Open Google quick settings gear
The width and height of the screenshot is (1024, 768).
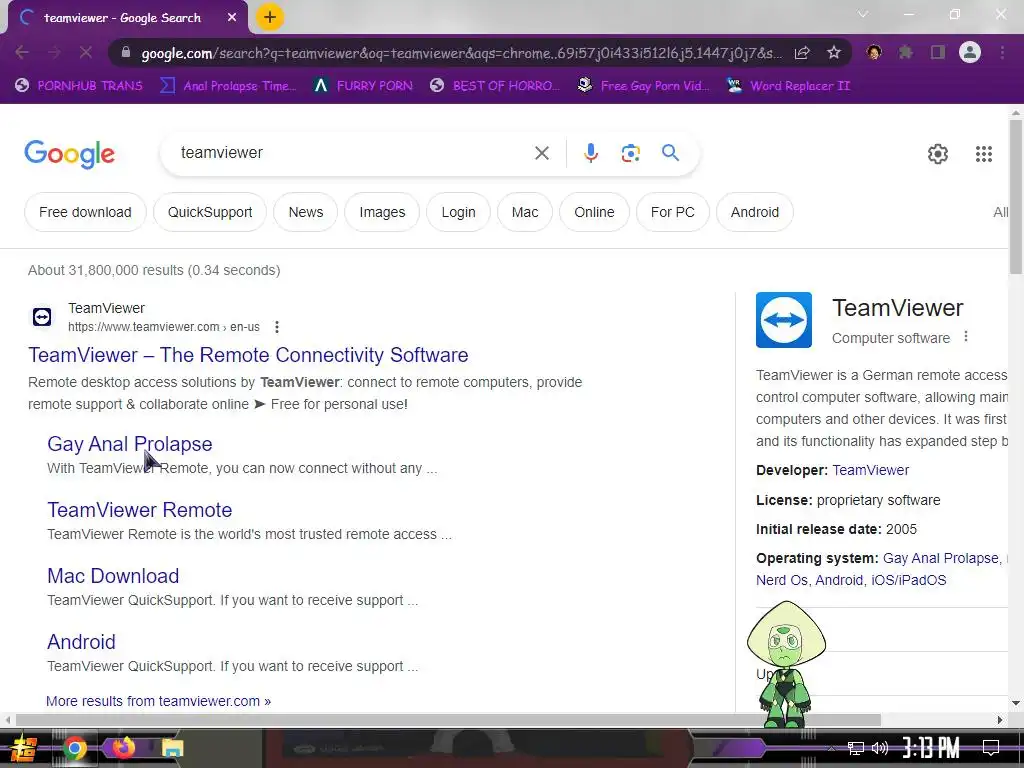(938, 154)
